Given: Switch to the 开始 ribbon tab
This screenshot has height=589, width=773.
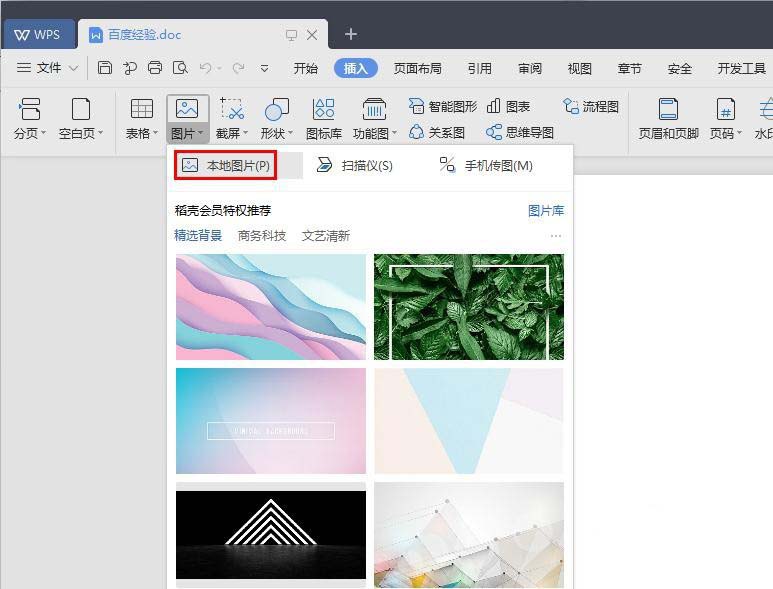Looking at the screenshot, I should [305, 68].
